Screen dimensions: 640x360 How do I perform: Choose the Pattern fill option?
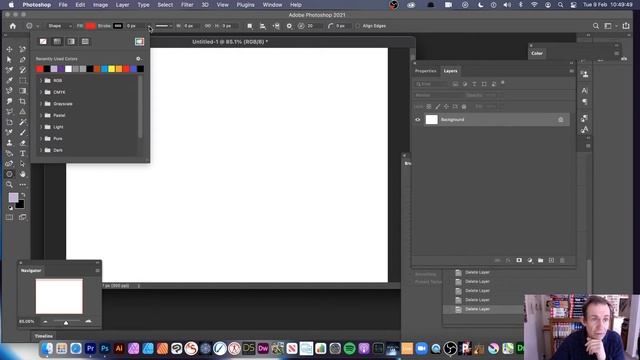pyautogui.click(x=85, y=41)
